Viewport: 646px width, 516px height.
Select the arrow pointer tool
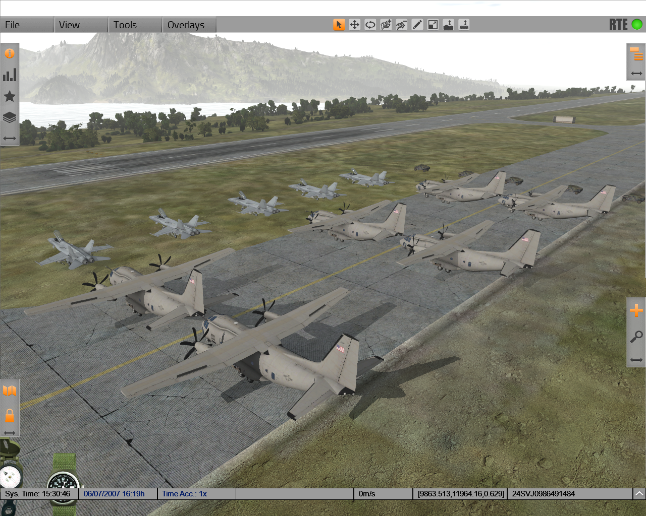click(x=339, y=25)
